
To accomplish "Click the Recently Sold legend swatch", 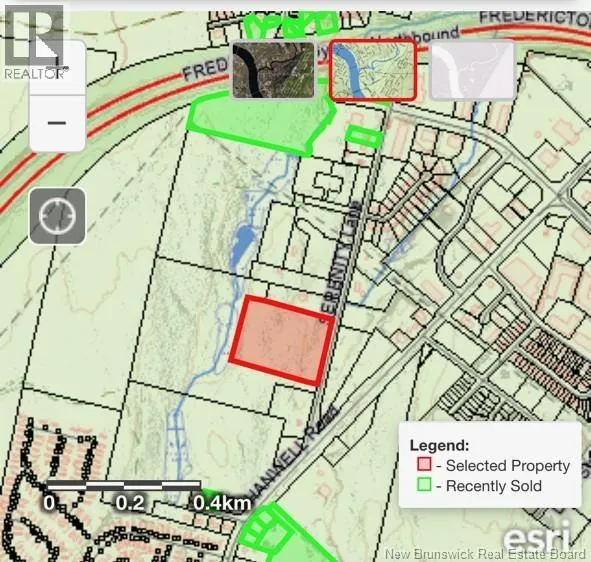I will tap(424, 485).
